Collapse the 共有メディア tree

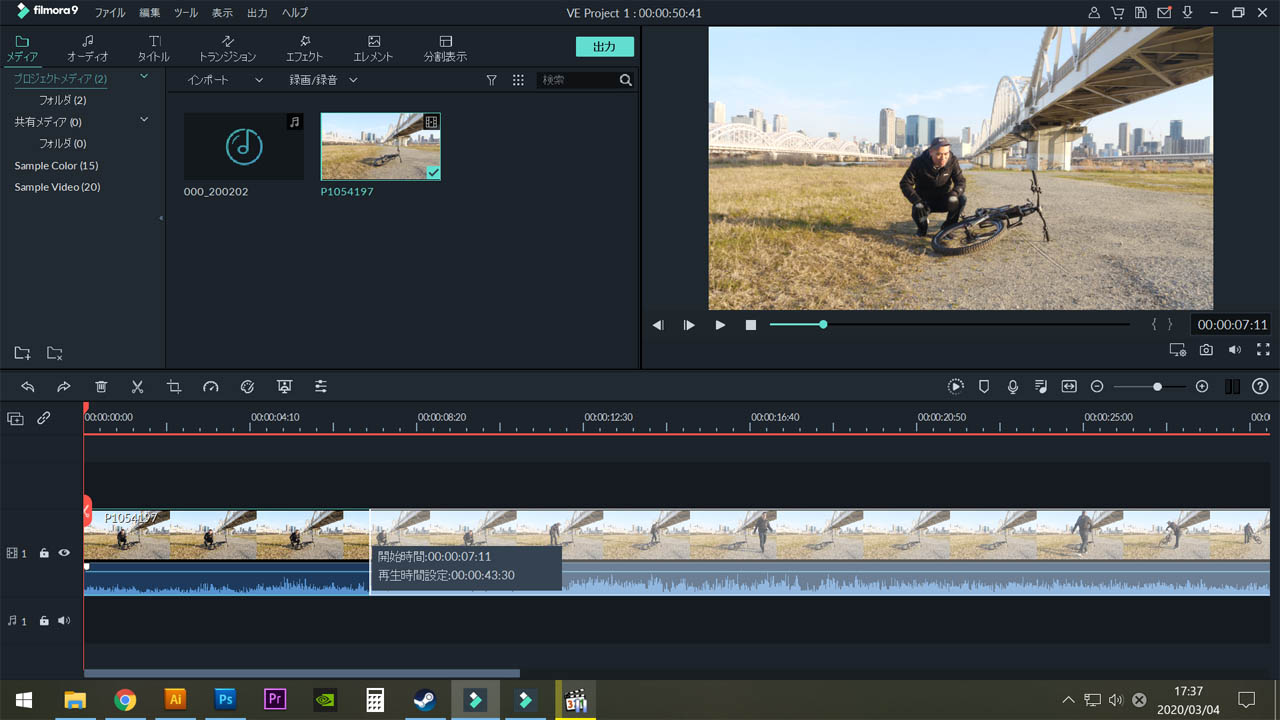[x=143, y=120]
